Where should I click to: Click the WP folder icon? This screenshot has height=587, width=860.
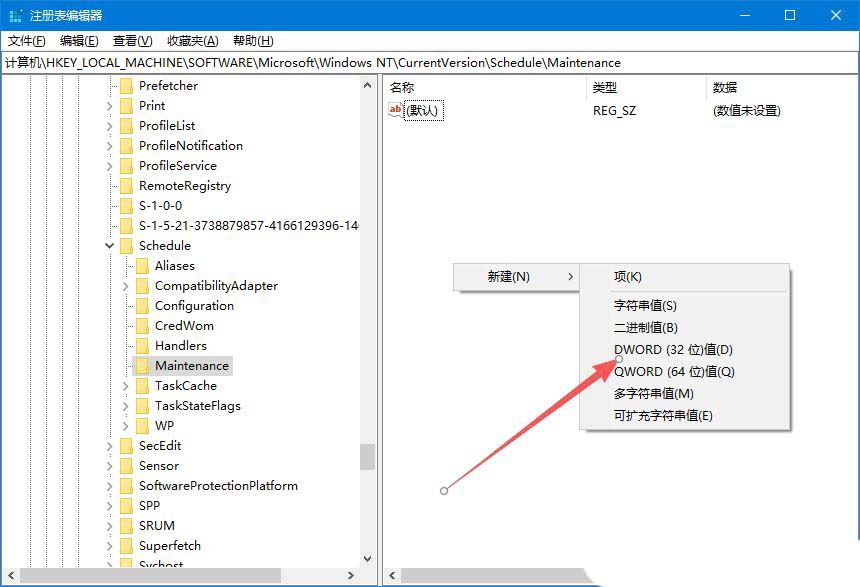142,426
